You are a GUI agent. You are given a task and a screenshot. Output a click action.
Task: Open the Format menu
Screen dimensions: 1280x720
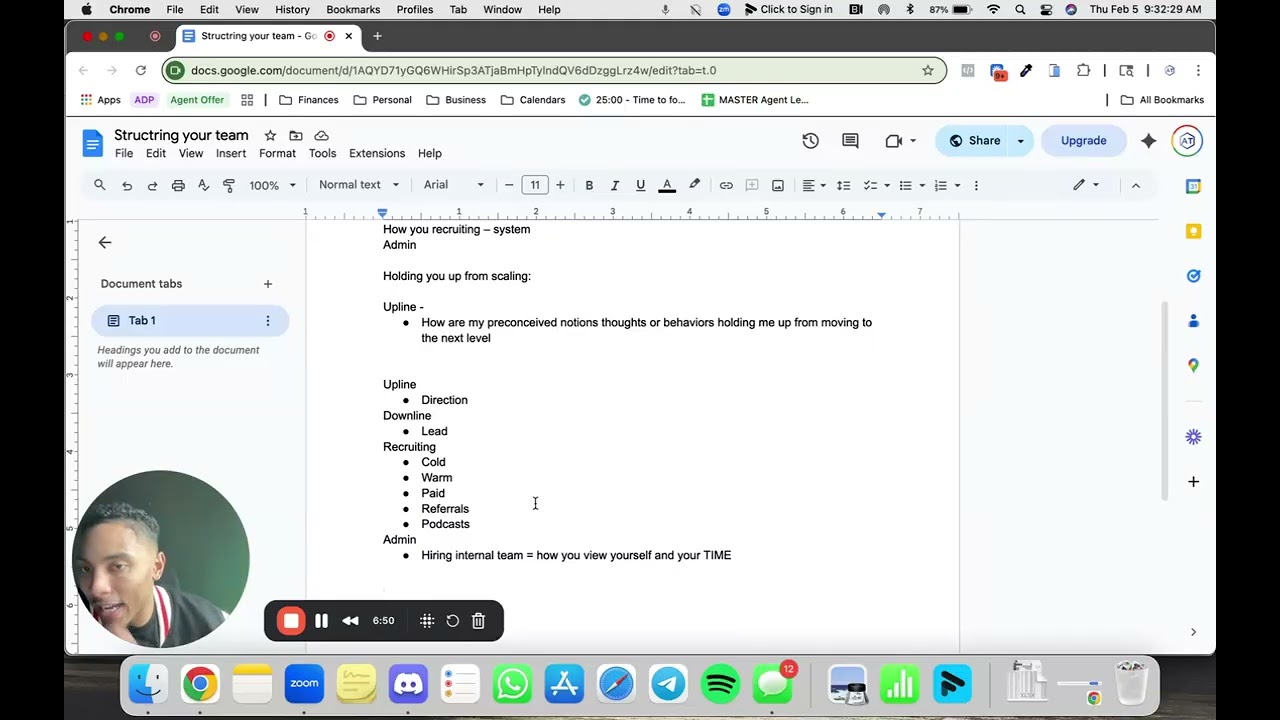(x=277, y=154)
